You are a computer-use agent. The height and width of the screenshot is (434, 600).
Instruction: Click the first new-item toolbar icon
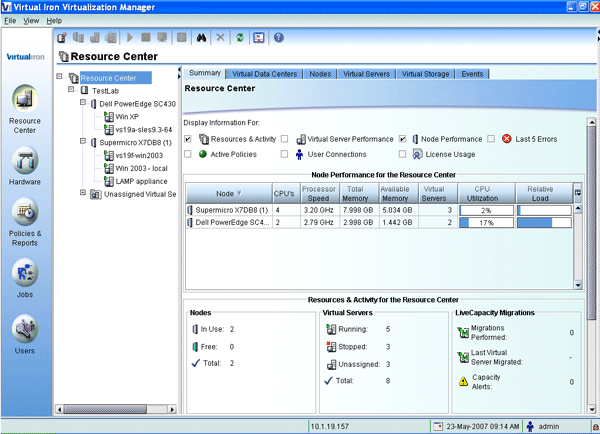62,38
